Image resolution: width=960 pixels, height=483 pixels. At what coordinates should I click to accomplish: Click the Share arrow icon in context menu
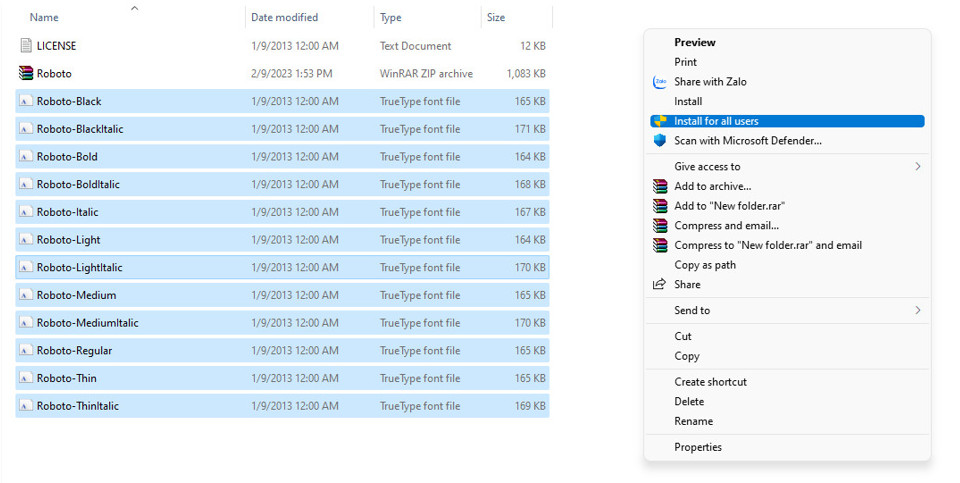pyautogui.click(x=659, y=285)
